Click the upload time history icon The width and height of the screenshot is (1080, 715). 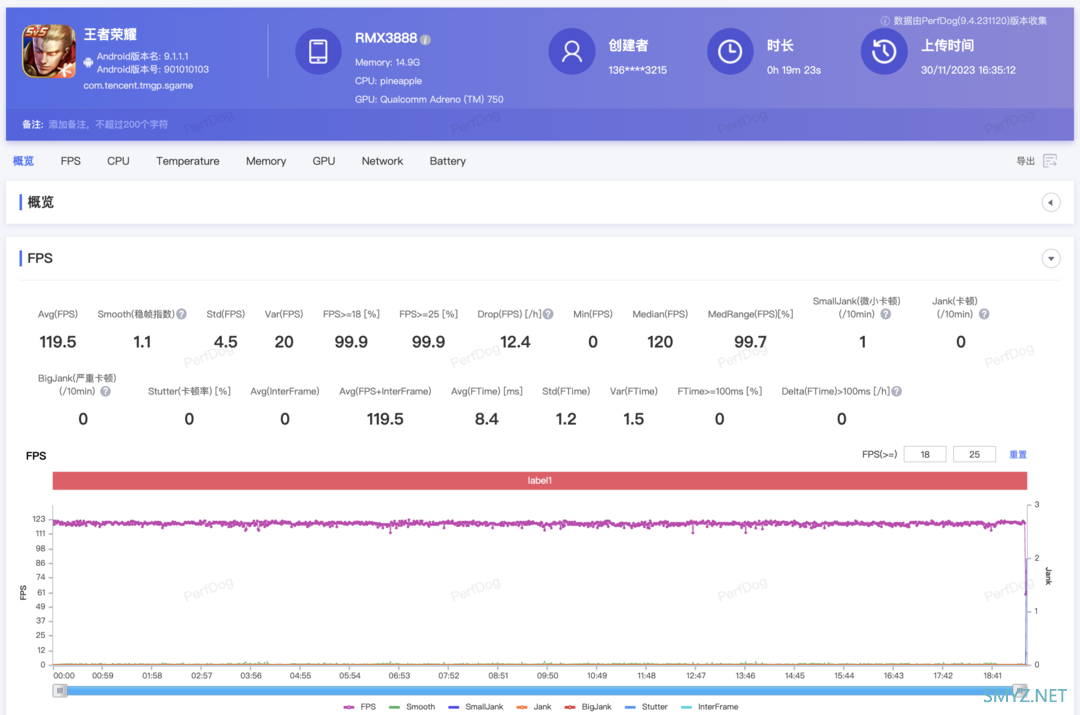pos(884,51)
